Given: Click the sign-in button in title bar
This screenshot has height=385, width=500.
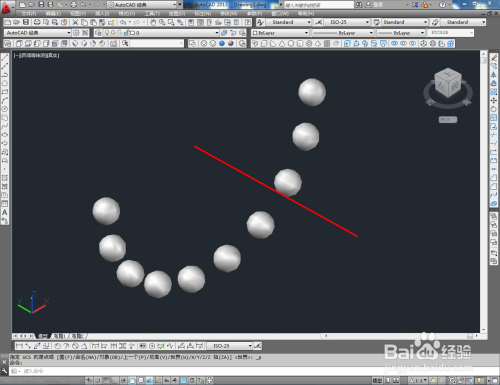Looking at the screenshot, I should [x=375, y=5].
